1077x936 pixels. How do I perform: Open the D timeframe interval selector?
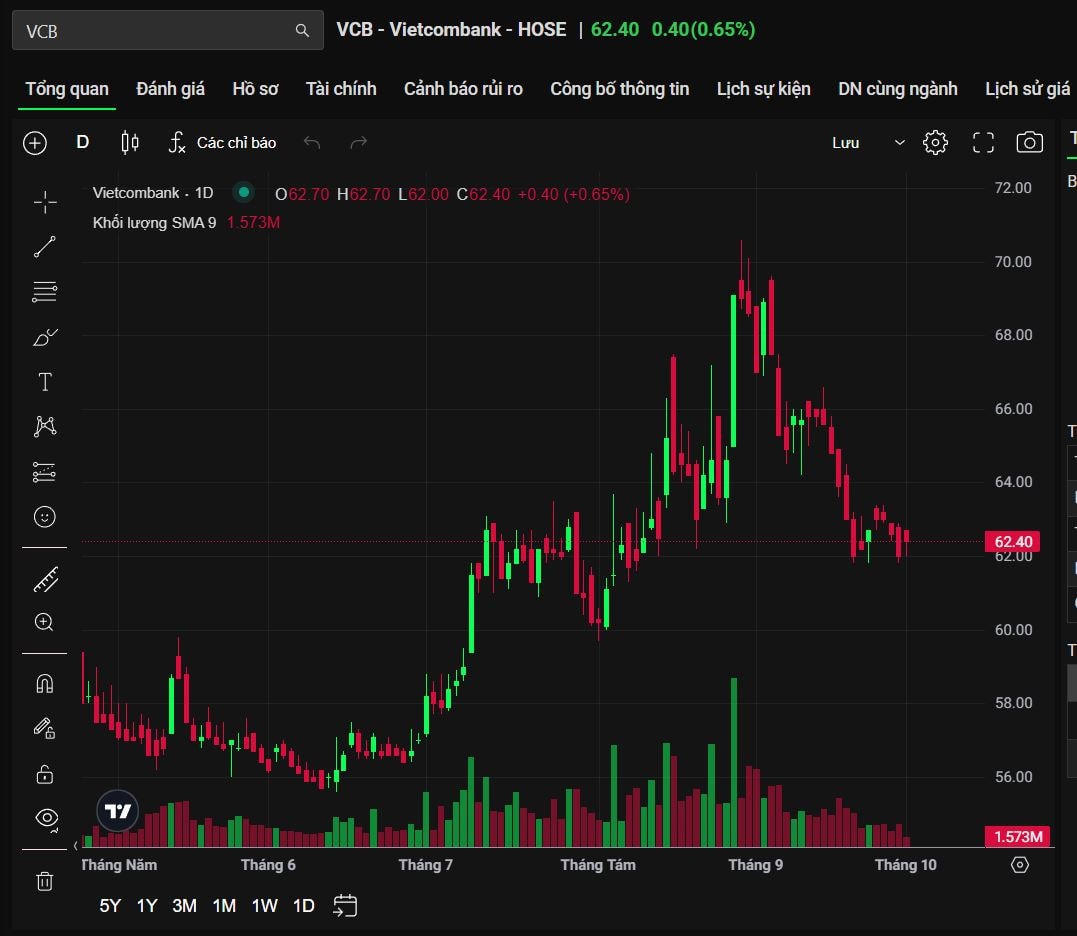click(83, 143)
